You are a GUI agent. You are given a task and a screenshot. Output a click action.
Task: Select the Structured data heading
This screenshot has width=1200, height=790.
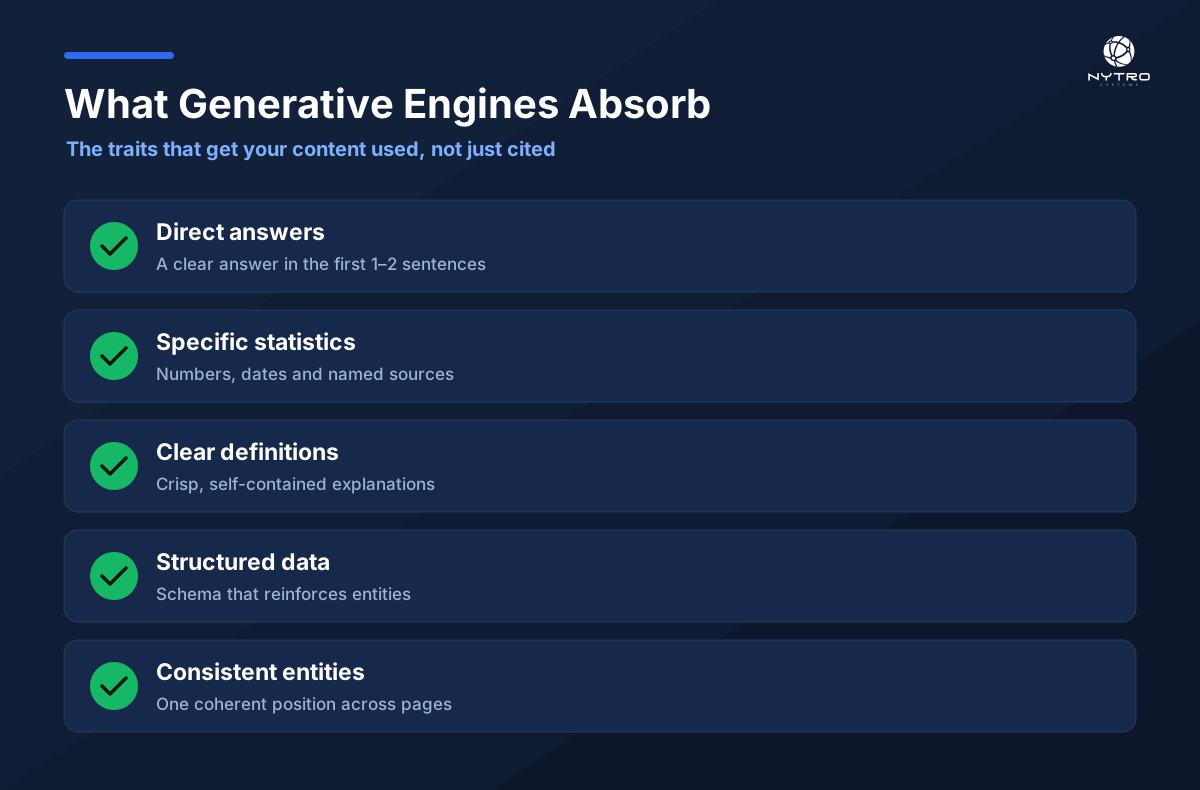[243, 562]
